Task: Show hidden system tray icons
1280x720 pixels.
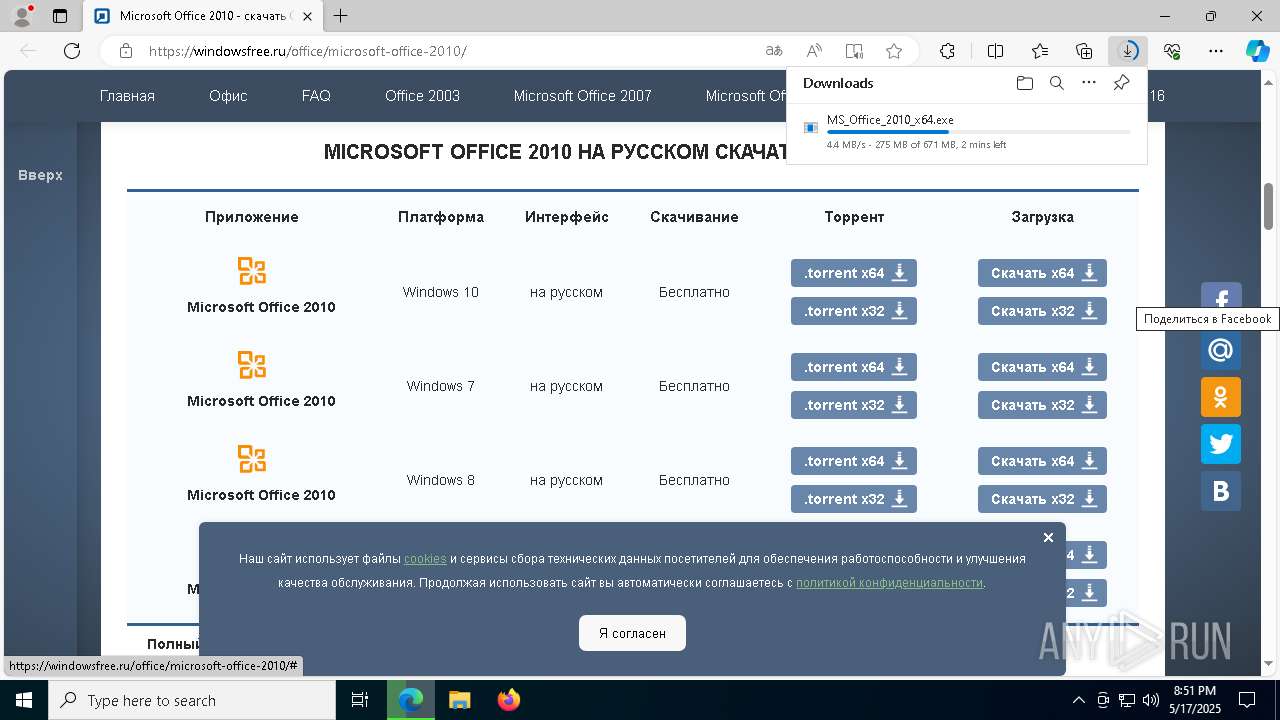Action: [x=1078, y=700]
